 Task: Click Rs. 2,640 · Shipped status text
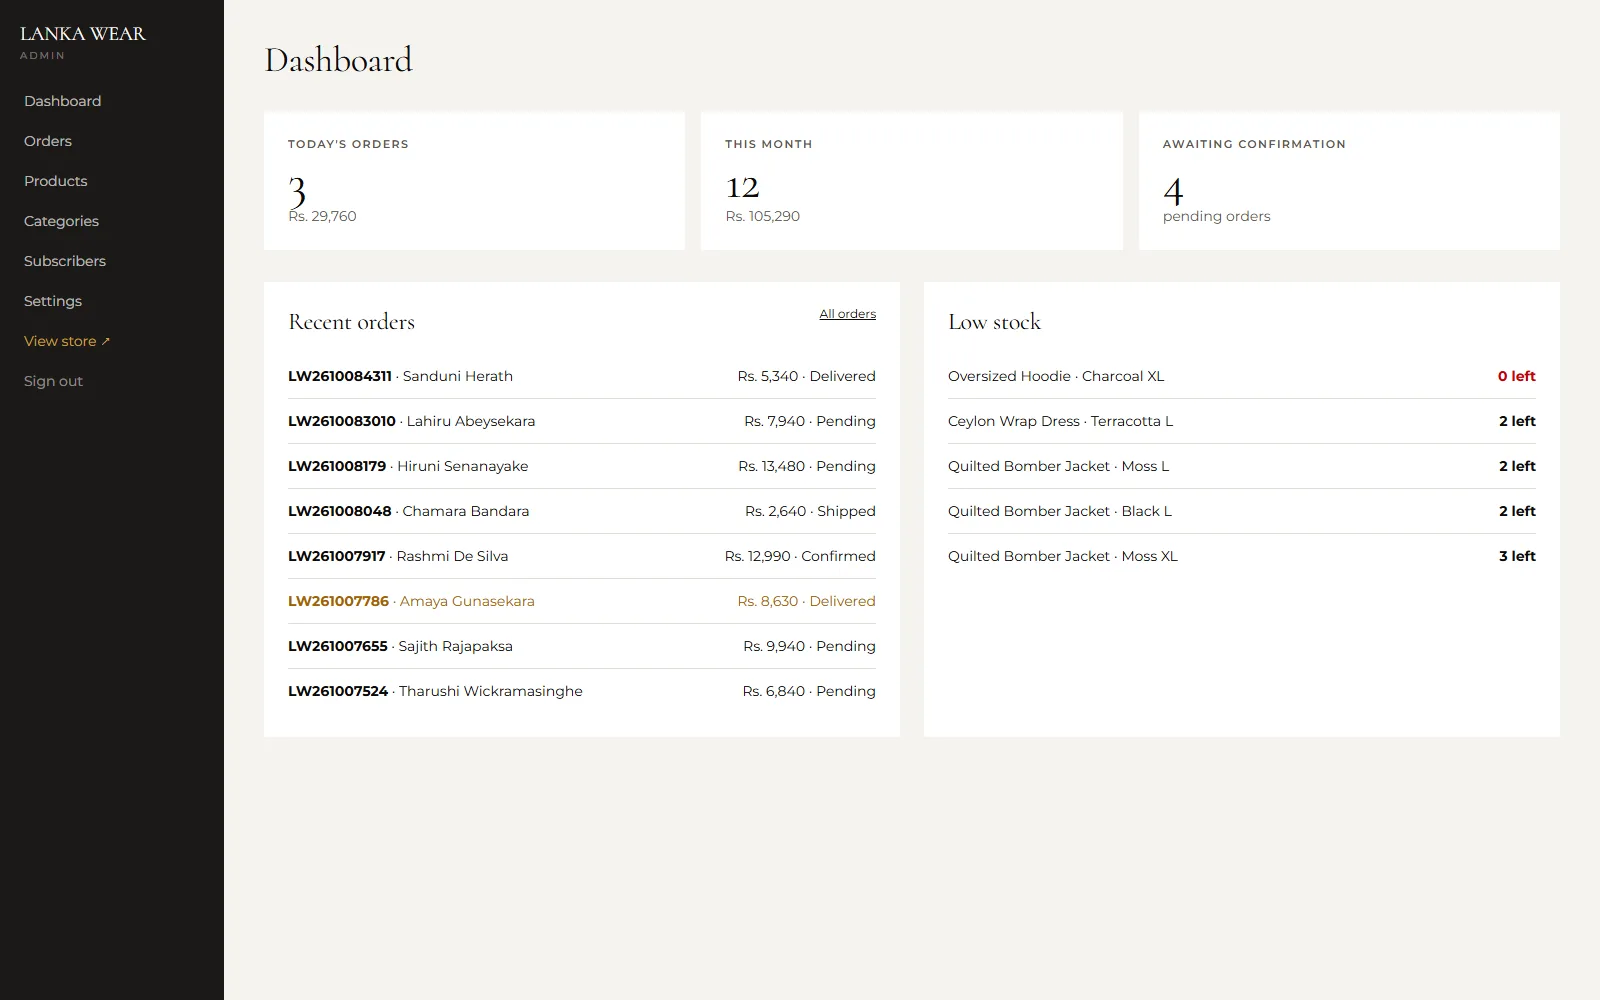click(x=810, y=511)
